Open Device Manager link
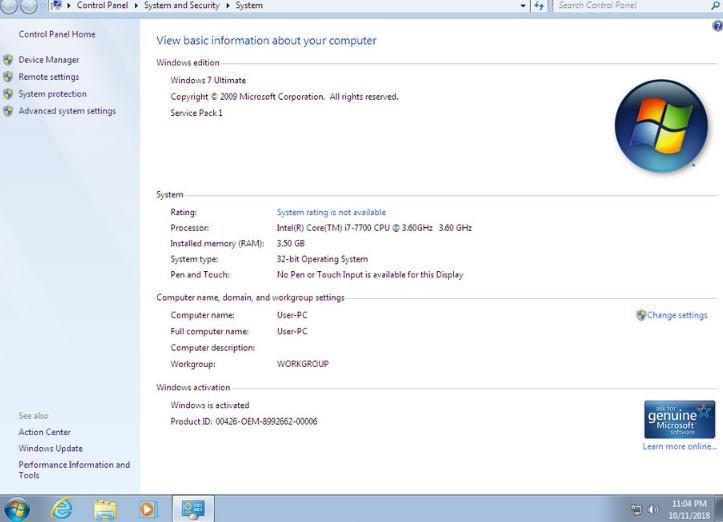This screenshot has width=723, height=522. point(49,60)
